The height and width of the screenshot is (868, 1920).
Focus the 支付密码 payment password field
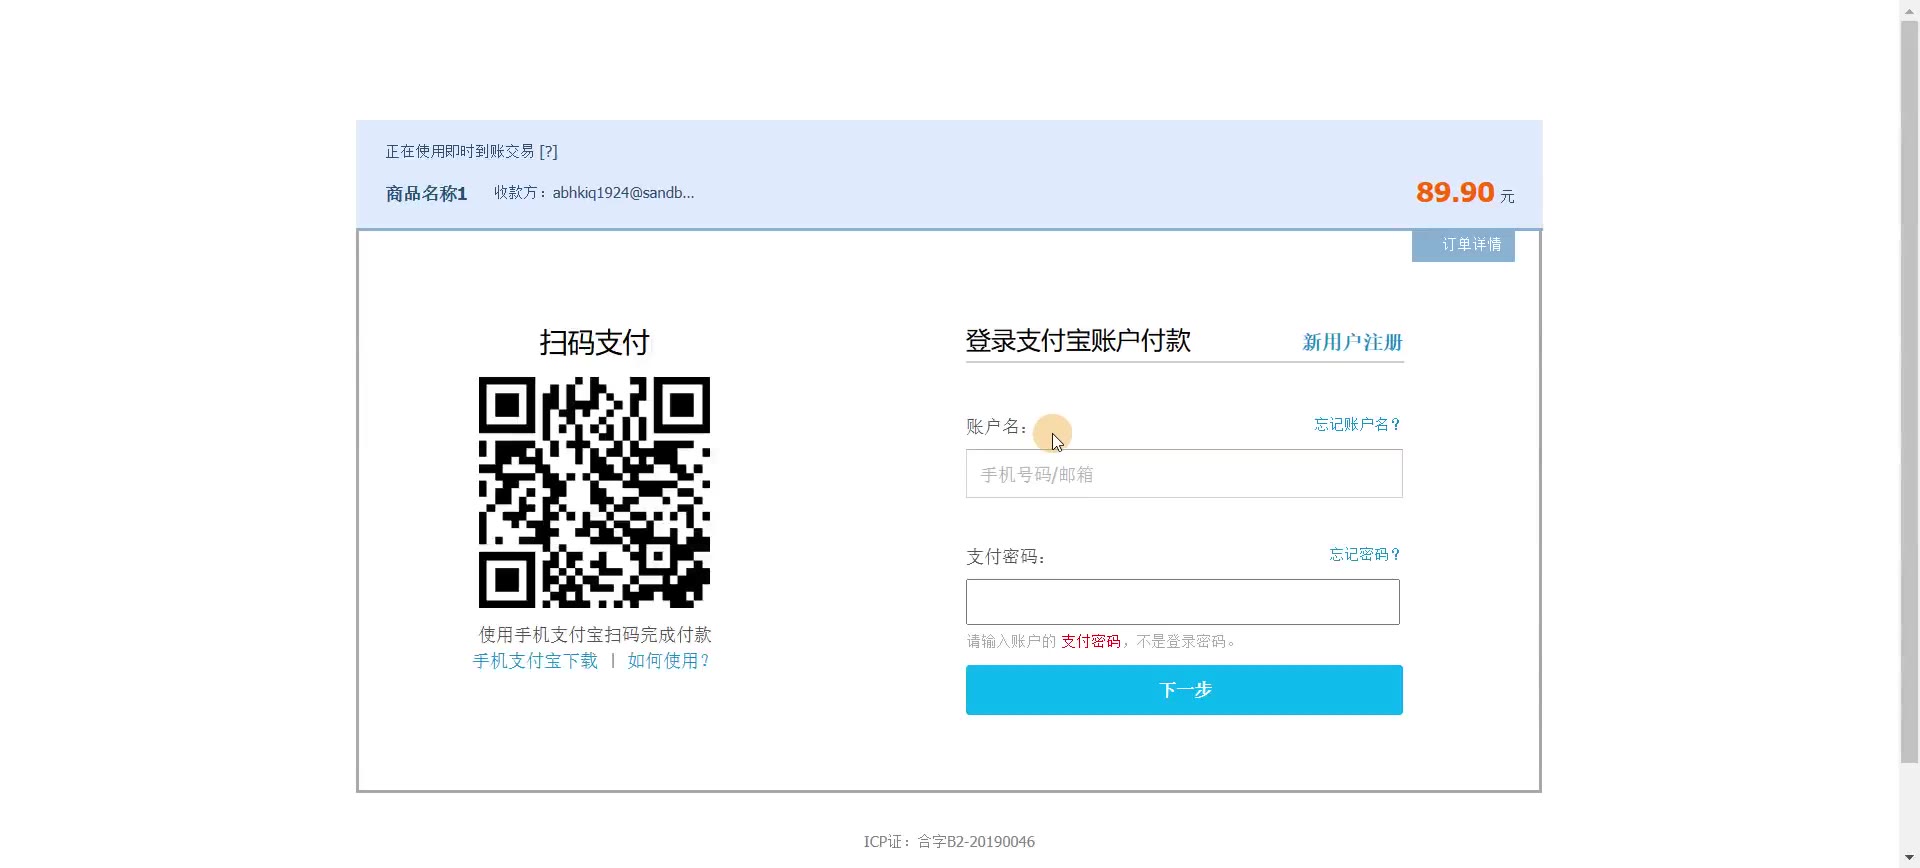point(1183,602)
